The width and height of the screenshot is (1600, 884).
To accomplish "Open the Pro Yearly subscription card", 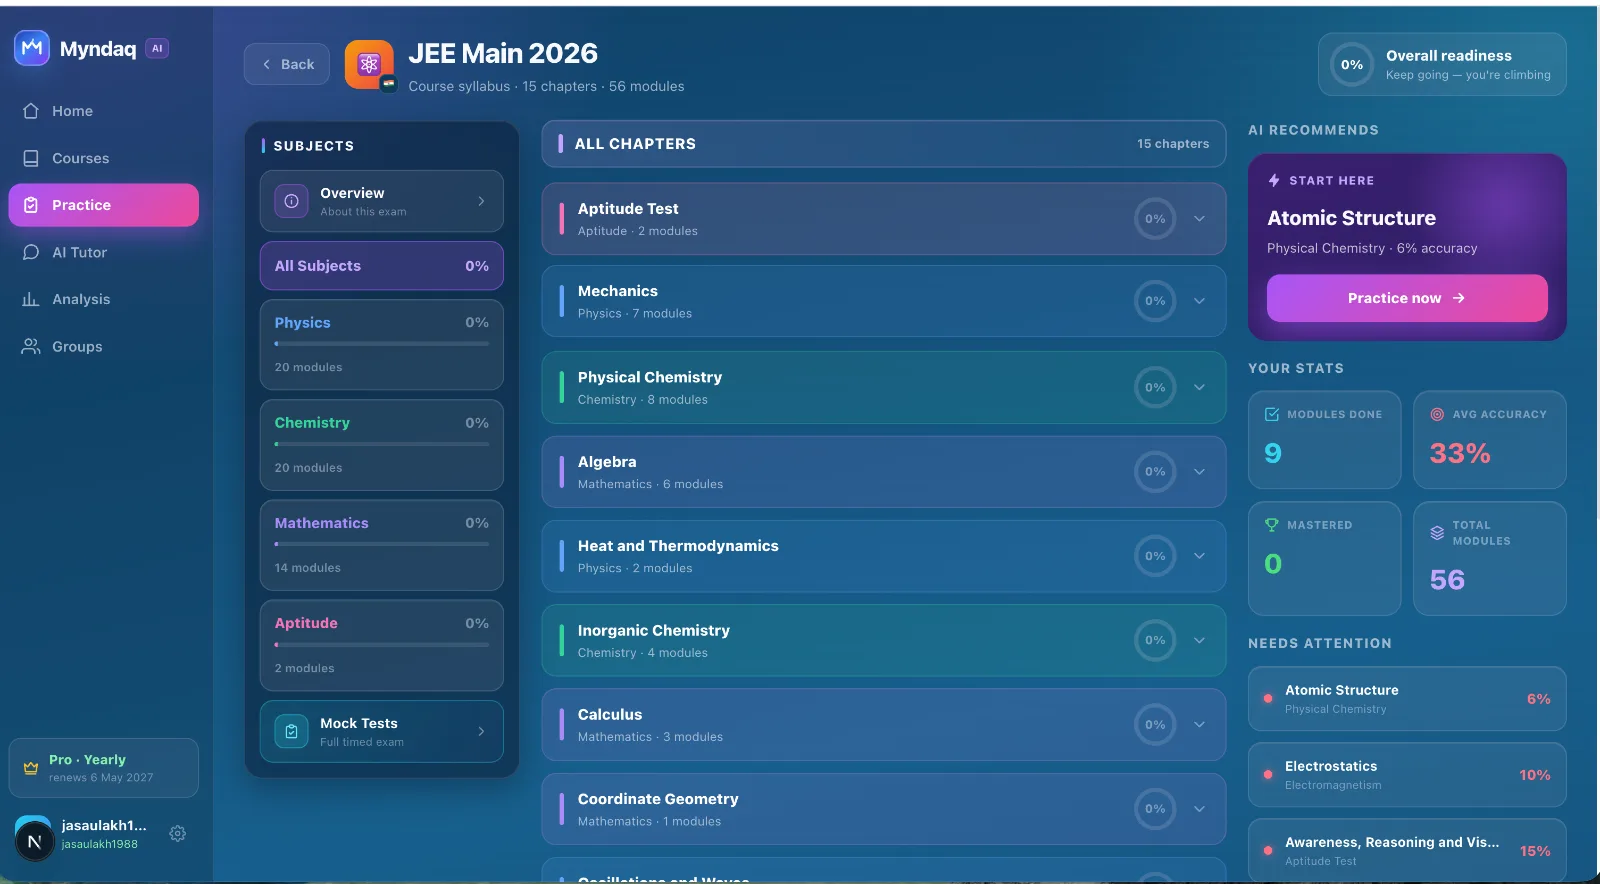I will tap(104, 768).
